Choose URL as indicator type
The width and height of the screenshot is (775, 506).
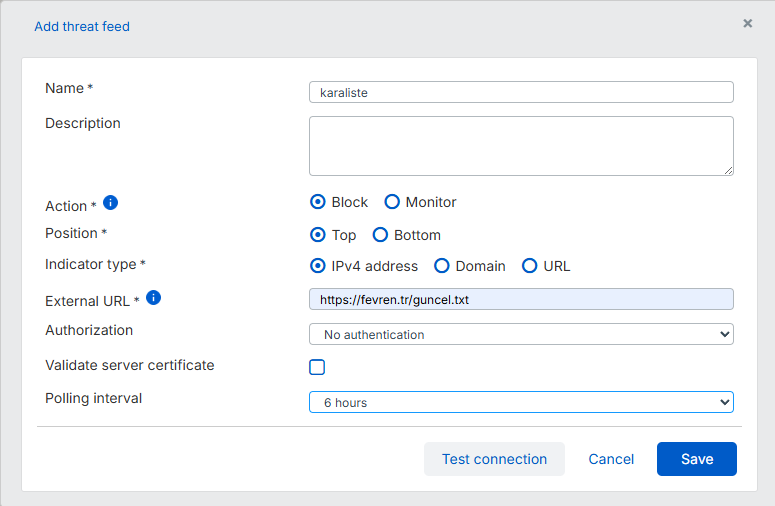(x=530, y=266)
